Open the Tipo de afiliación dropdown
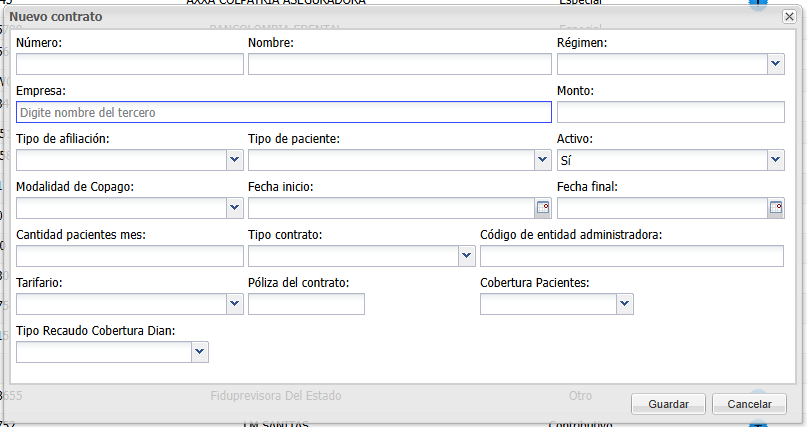 235,160
